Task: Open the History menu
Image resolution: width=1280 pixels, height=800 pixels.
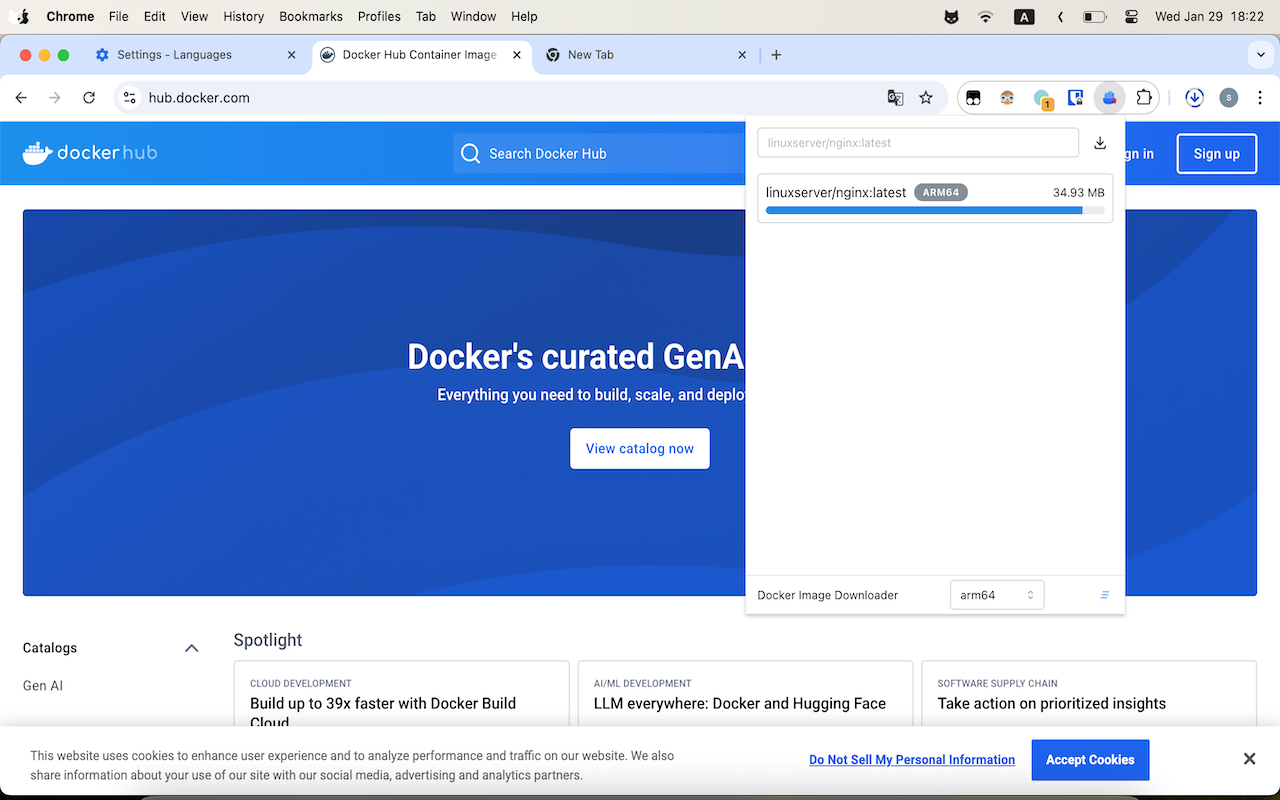Action: 243,16
